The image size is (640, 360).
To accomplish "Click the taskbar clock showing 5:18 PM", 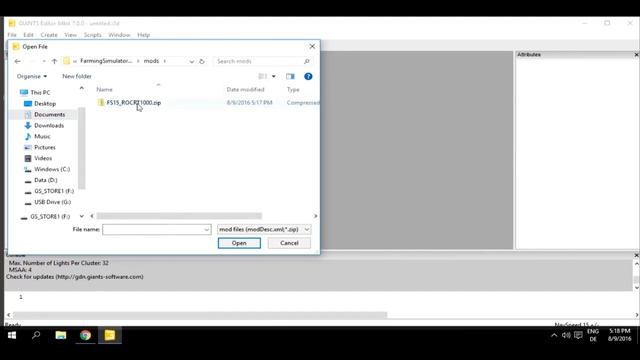I will tap(619, 335).
